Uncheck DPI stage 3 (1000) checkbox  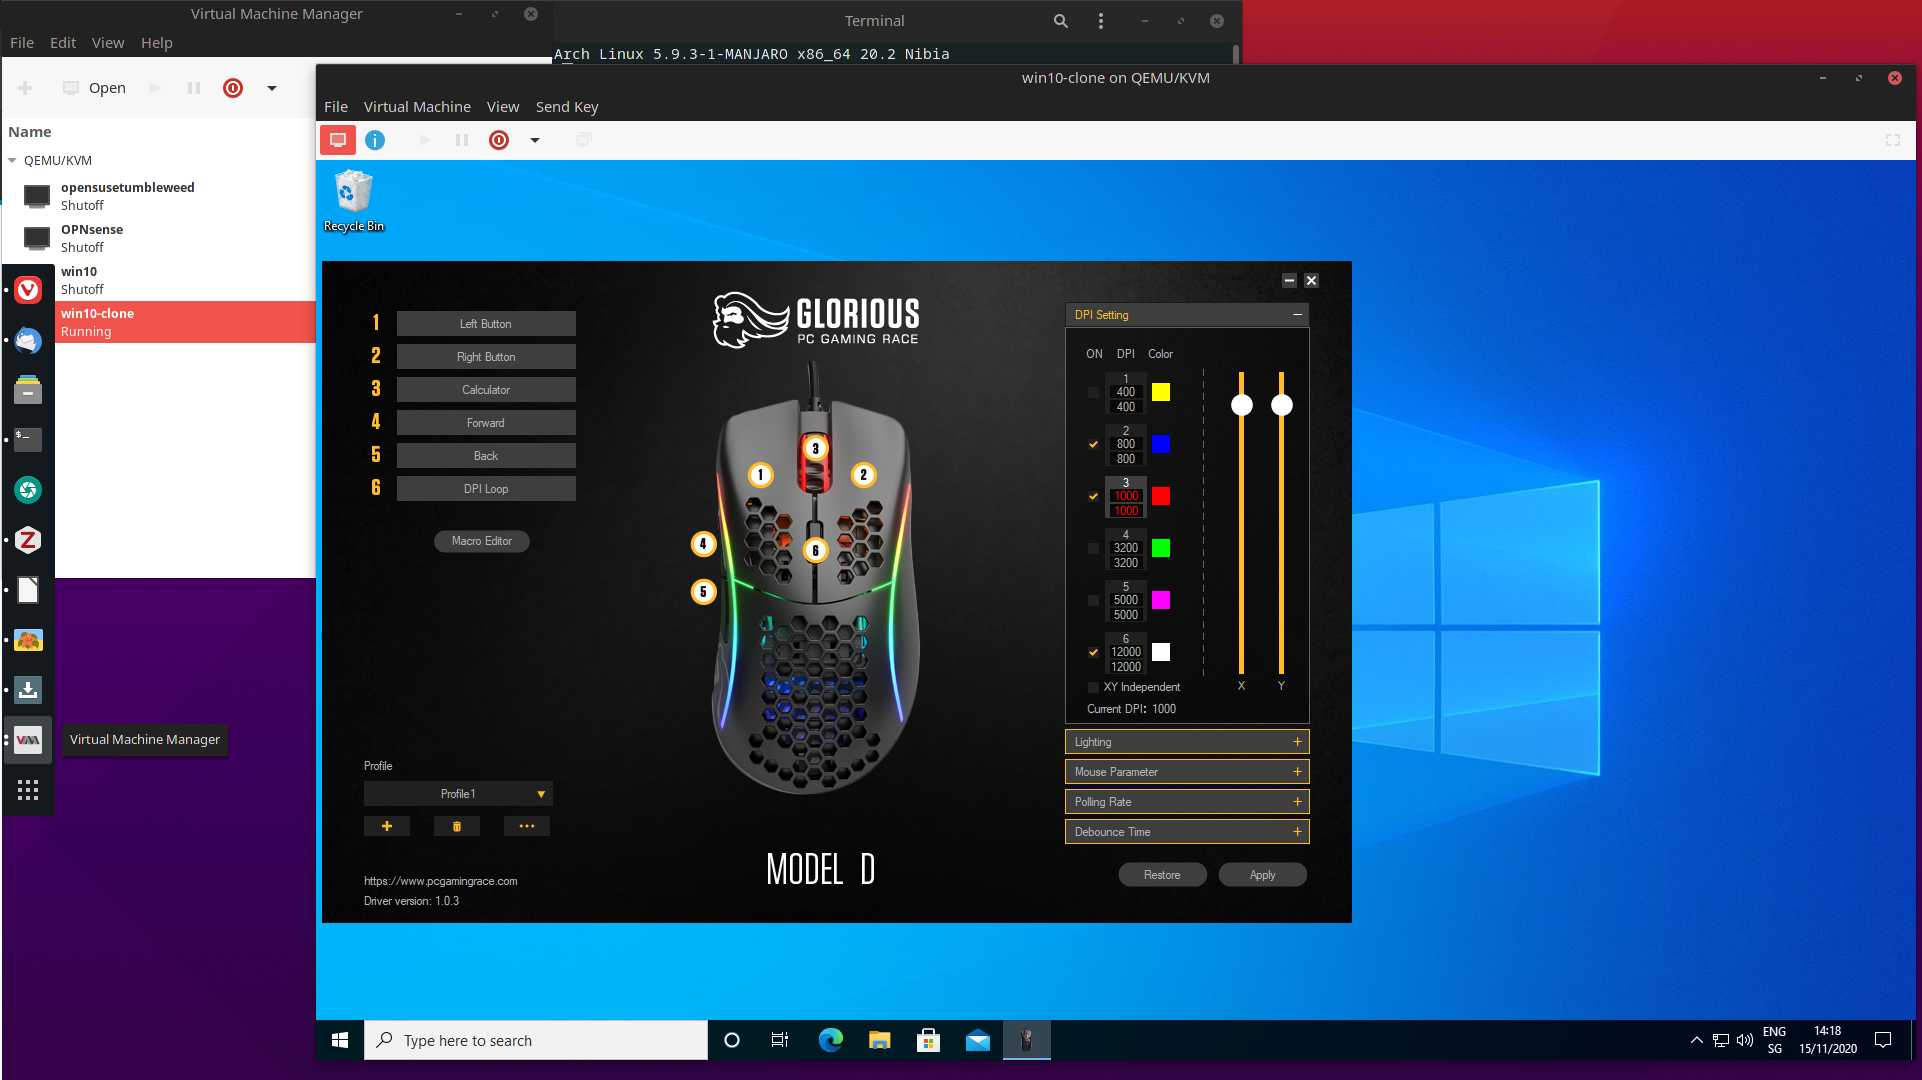tap(1093, 496)
